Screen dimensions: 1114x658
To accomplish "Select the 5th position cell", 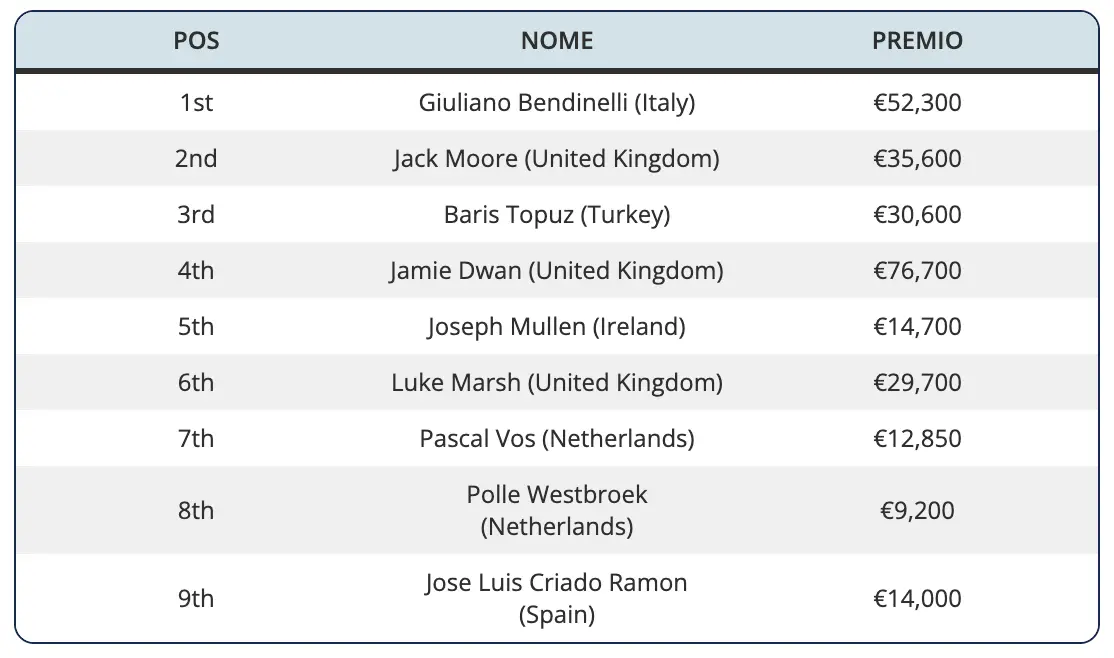I will 196,326.
